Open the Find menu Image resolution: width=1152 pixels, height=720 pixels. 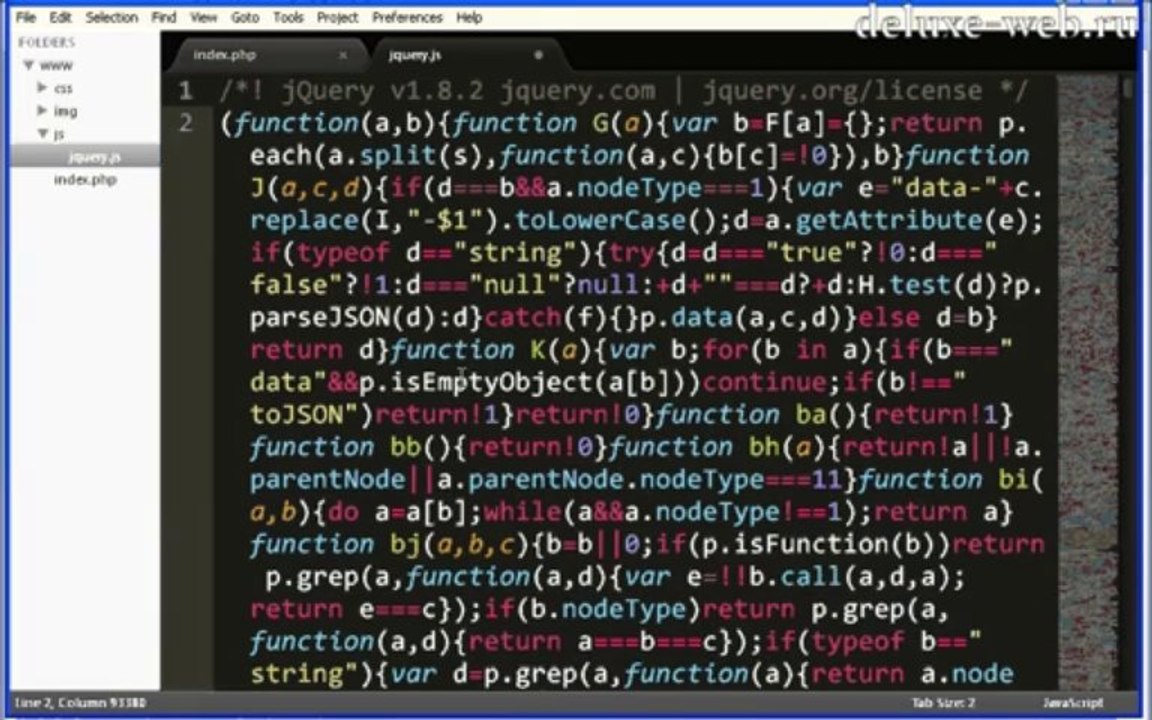(x=164, y=17)
